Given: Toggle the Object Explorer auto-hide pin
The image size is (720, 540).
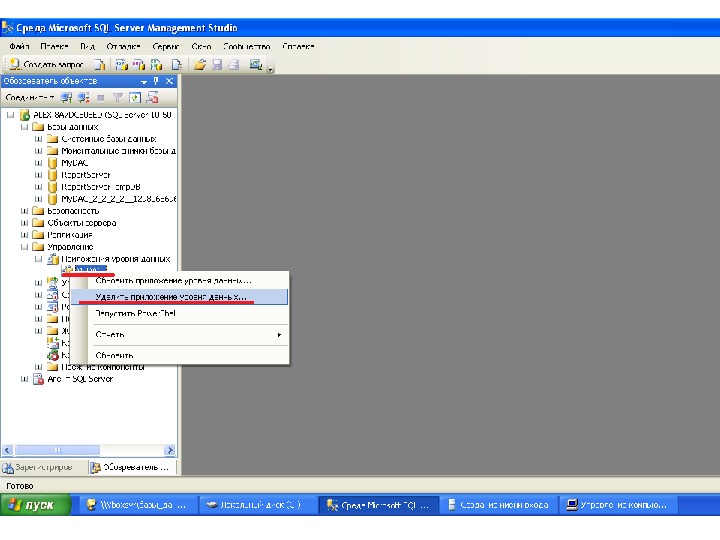Looking at the screenshot, I should coord(156,81).
